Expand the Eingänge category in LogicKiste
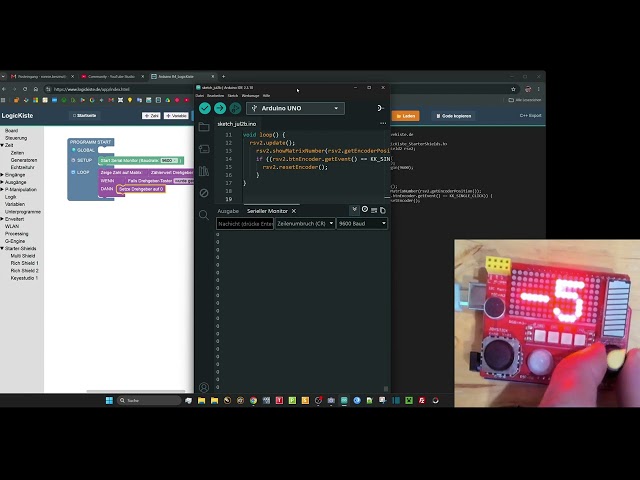640x480 pixels. [x=2, y=175]
